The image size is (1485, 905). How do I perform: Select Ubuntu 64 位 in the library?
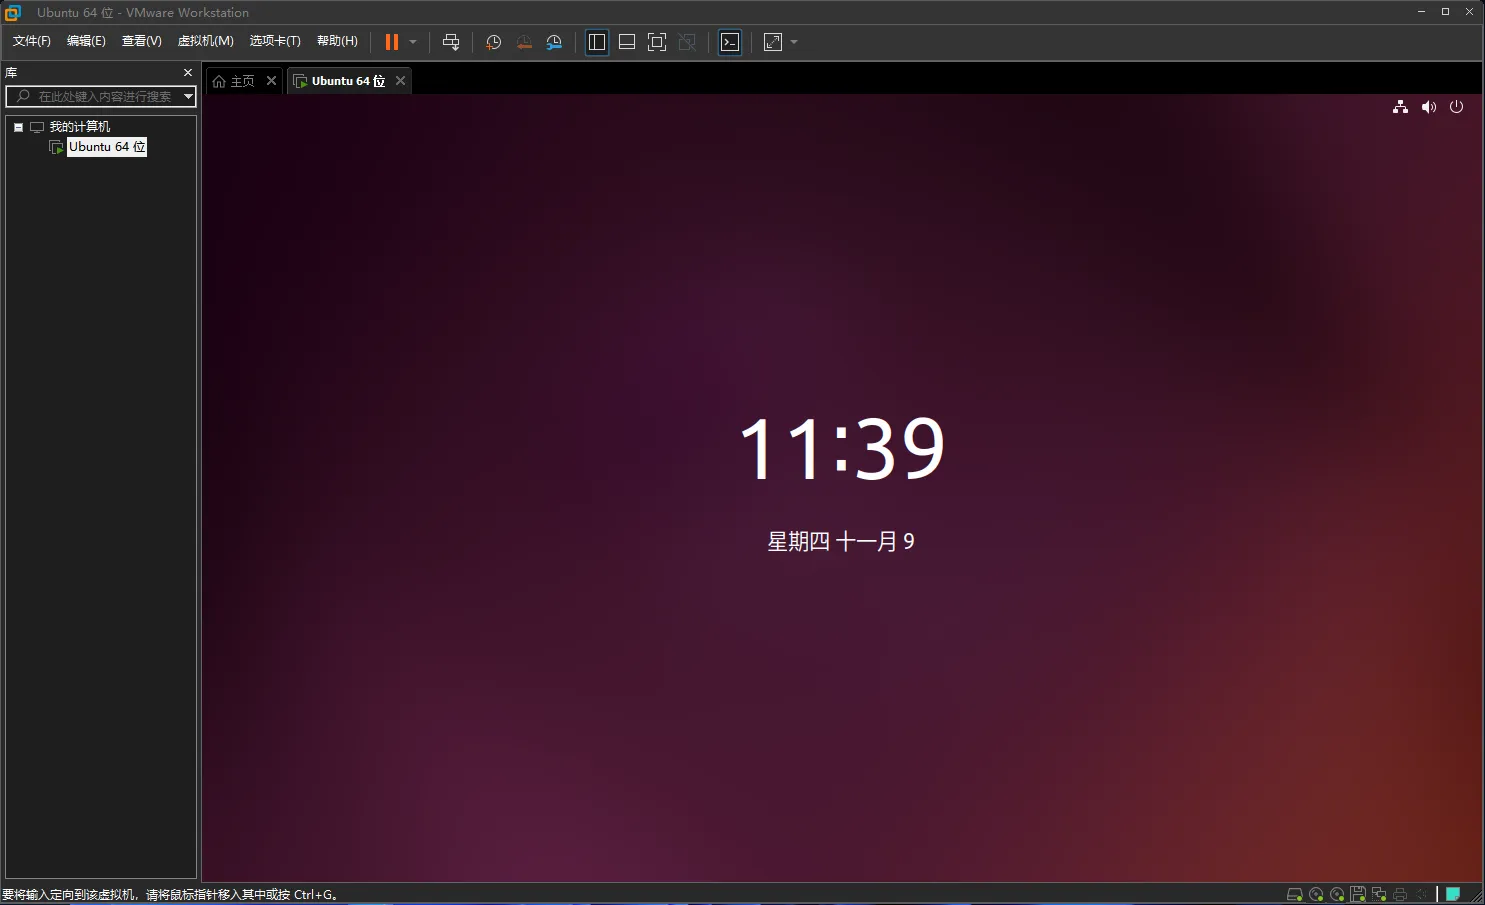click(106, 146)
